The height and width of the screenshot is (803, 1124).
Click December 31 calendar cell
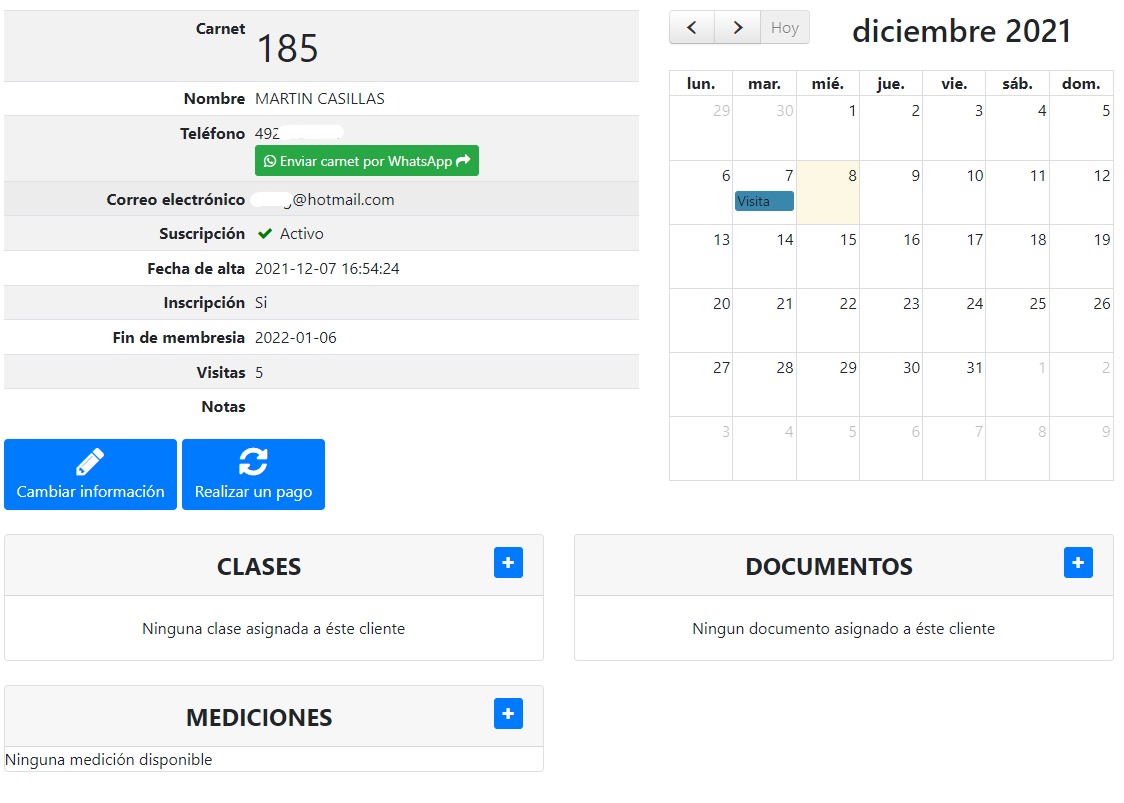pos(954,384)
